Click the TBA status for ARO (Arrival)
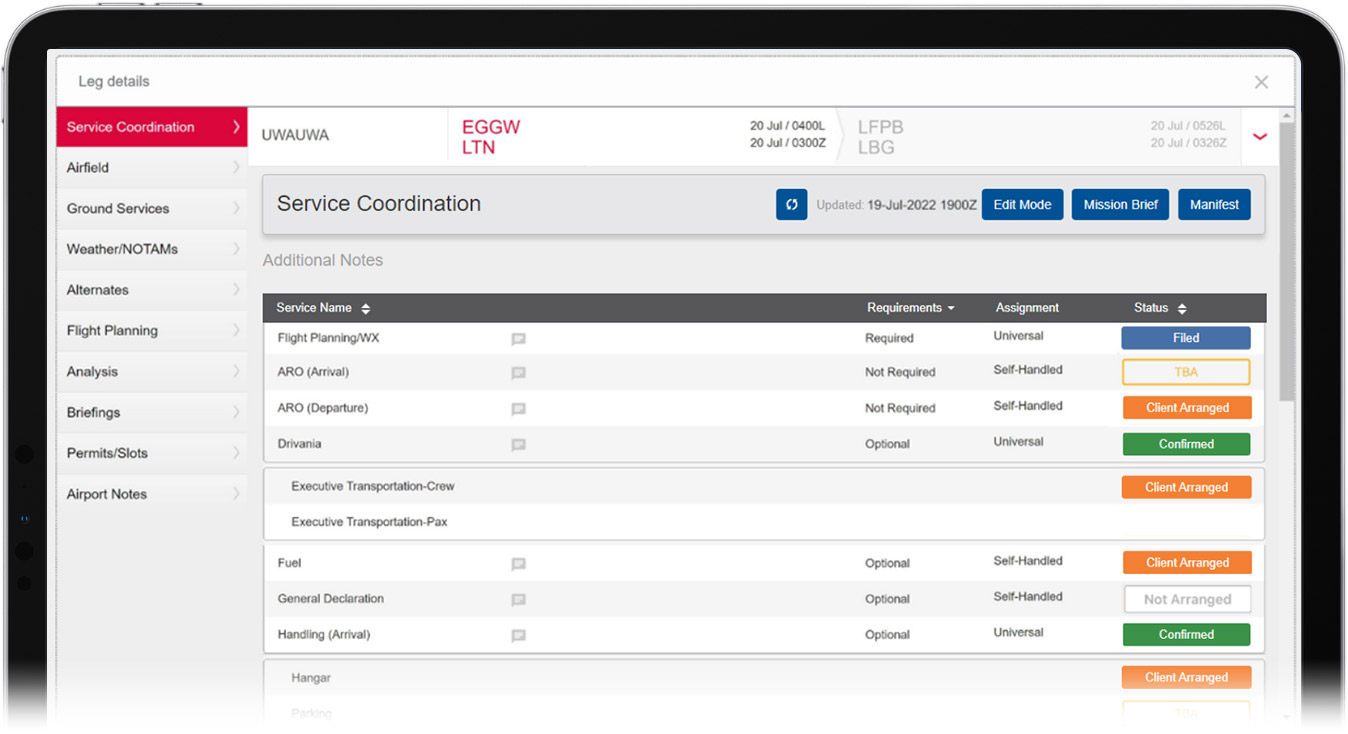Image resolution: width=1348 pixels, height=734 pixels. click(1186, 372)
